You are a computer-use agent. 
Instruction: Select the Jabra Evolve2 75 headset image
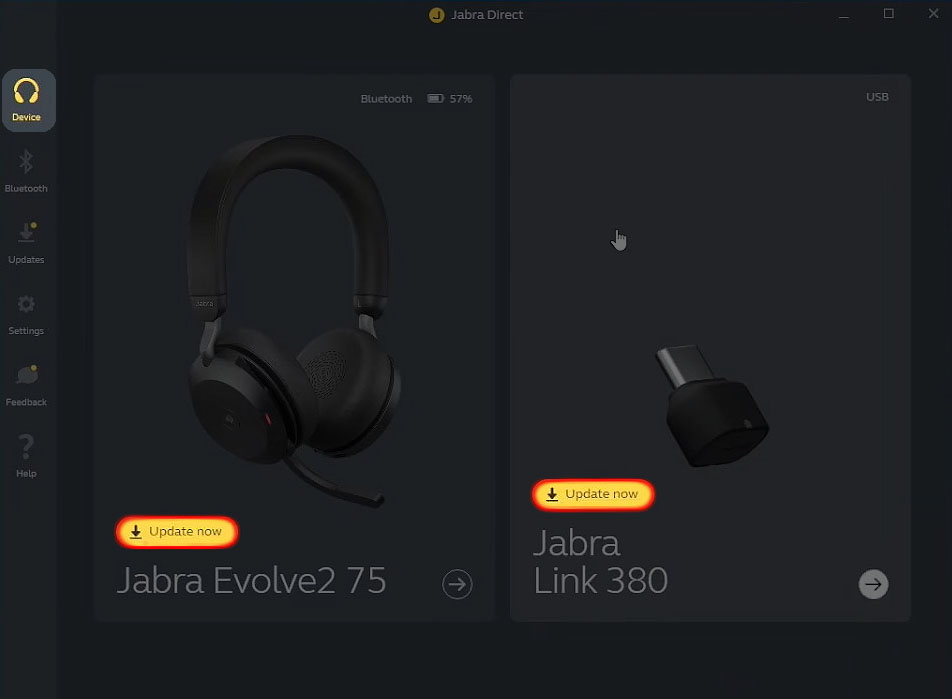294,321
